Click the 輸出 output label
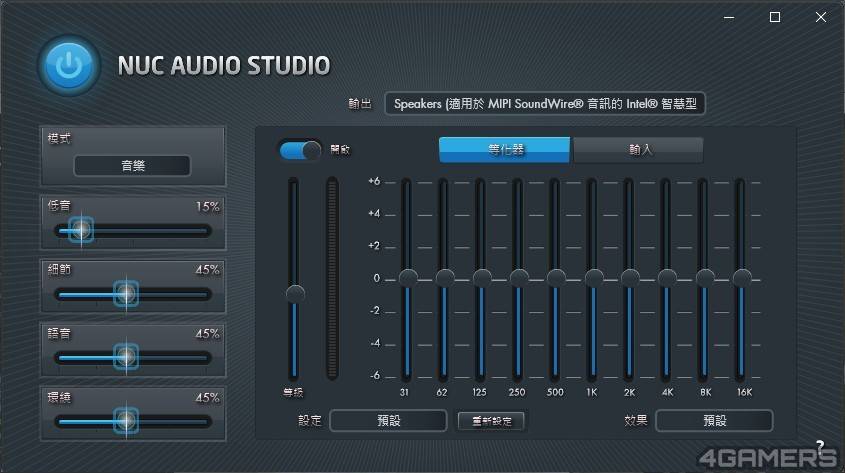The width and height of the screenshot is (845, 473). 360,103
